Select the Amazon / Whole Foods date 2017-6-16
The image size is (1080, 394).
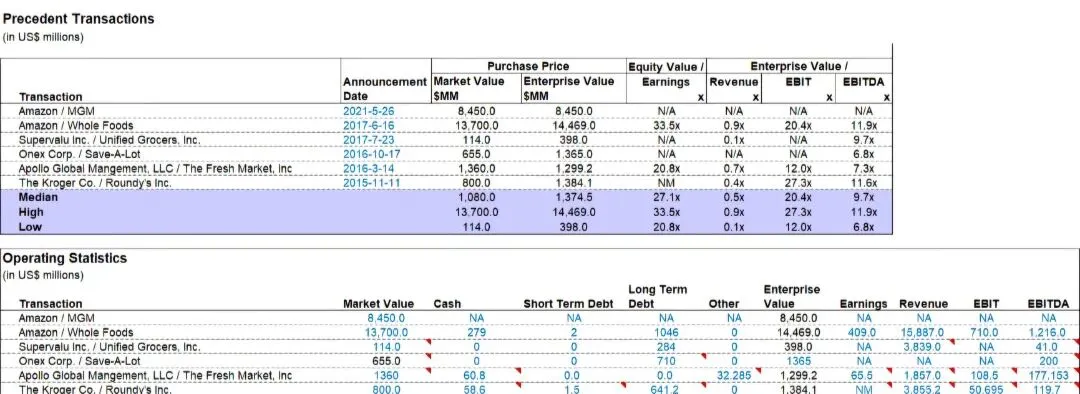click(368, 125)
